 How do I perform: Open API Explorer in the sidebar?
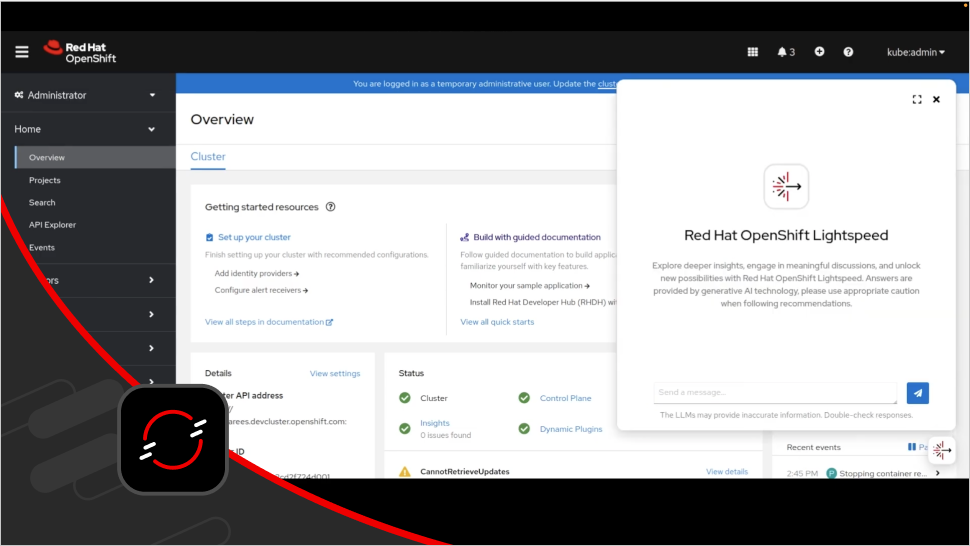(x=52, y=225)
